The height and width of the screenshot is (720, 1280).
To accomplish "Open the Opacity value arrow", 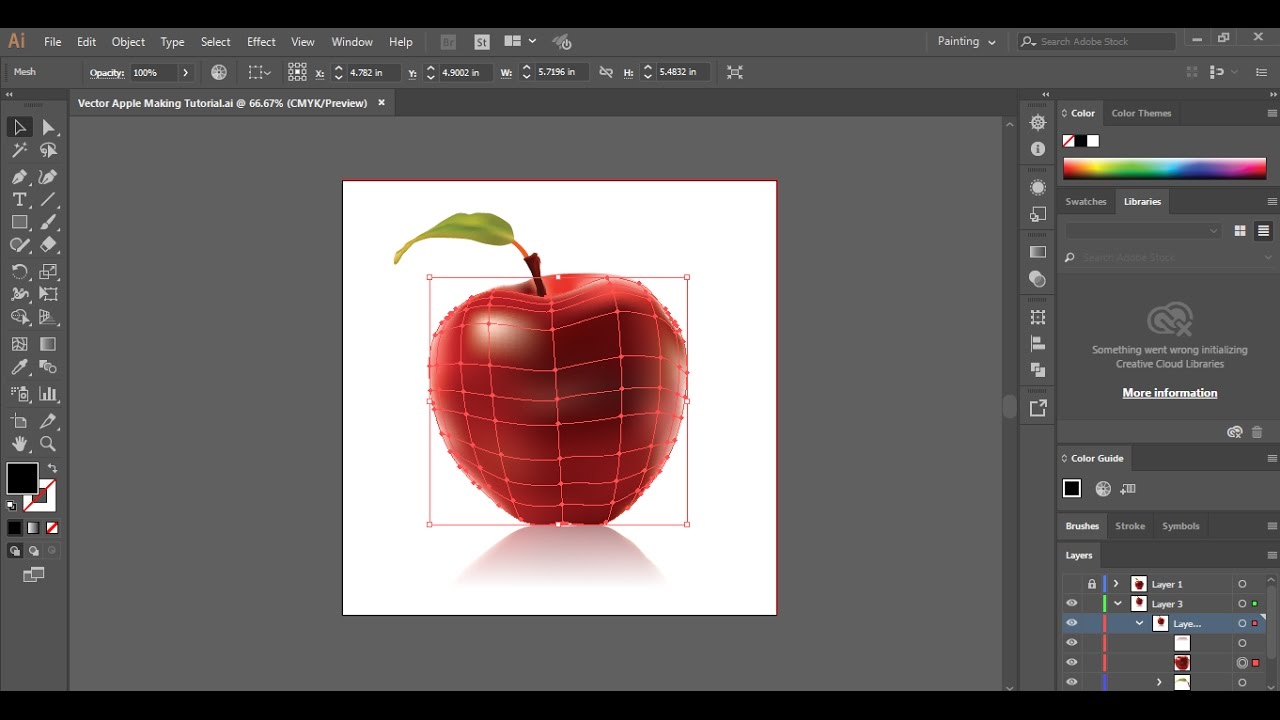I will pyautogui.click(x=185, y=72).
